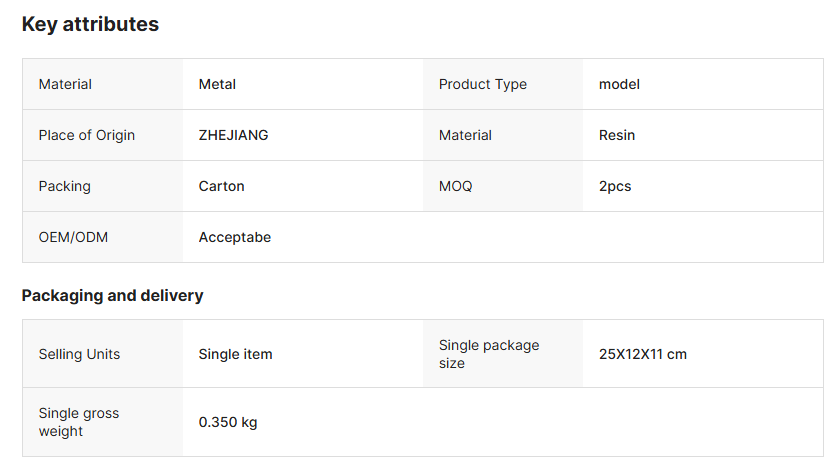Image resolution: width=836 pixels, height=466 pixels.
Task: Select the Single item value
Action: tap(235, 355)
